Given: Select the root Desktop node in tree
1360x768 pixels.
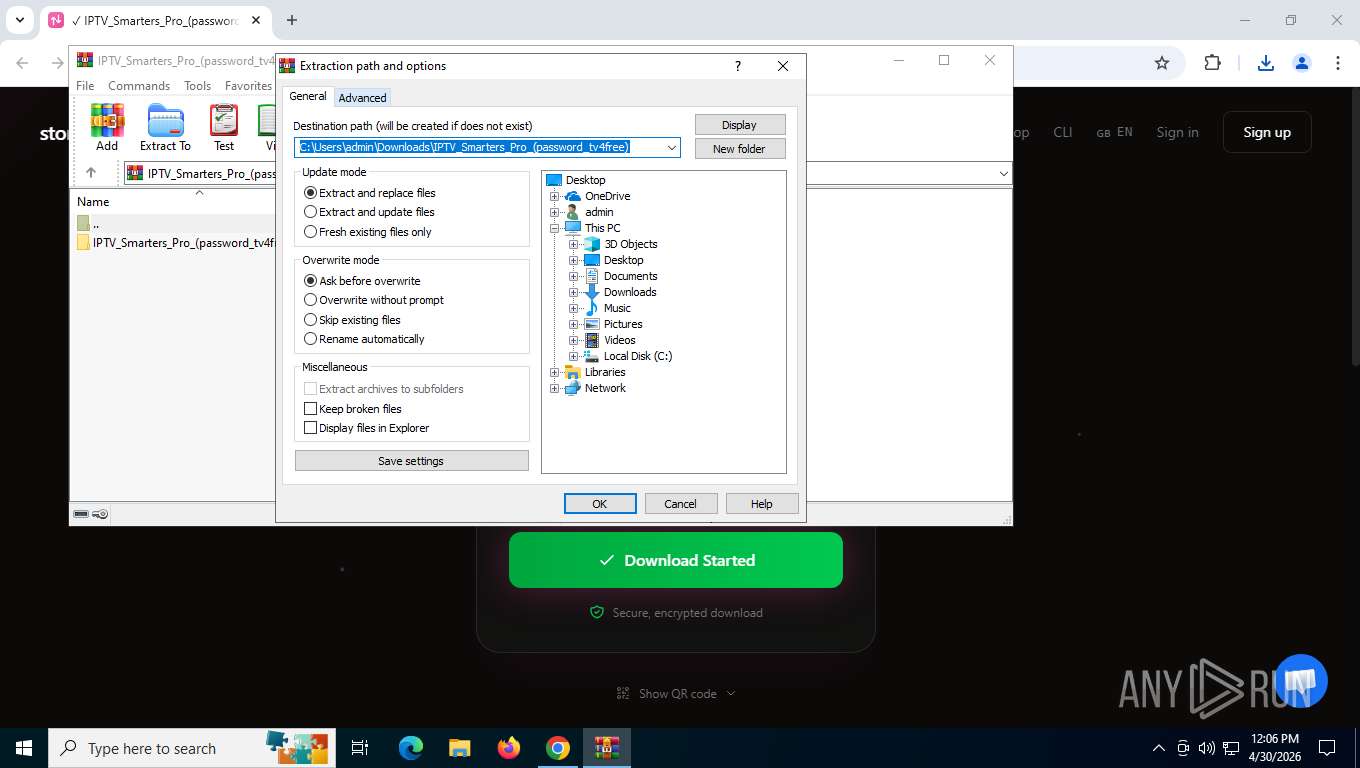Looking at the screenshot, I should coord(585,180).
